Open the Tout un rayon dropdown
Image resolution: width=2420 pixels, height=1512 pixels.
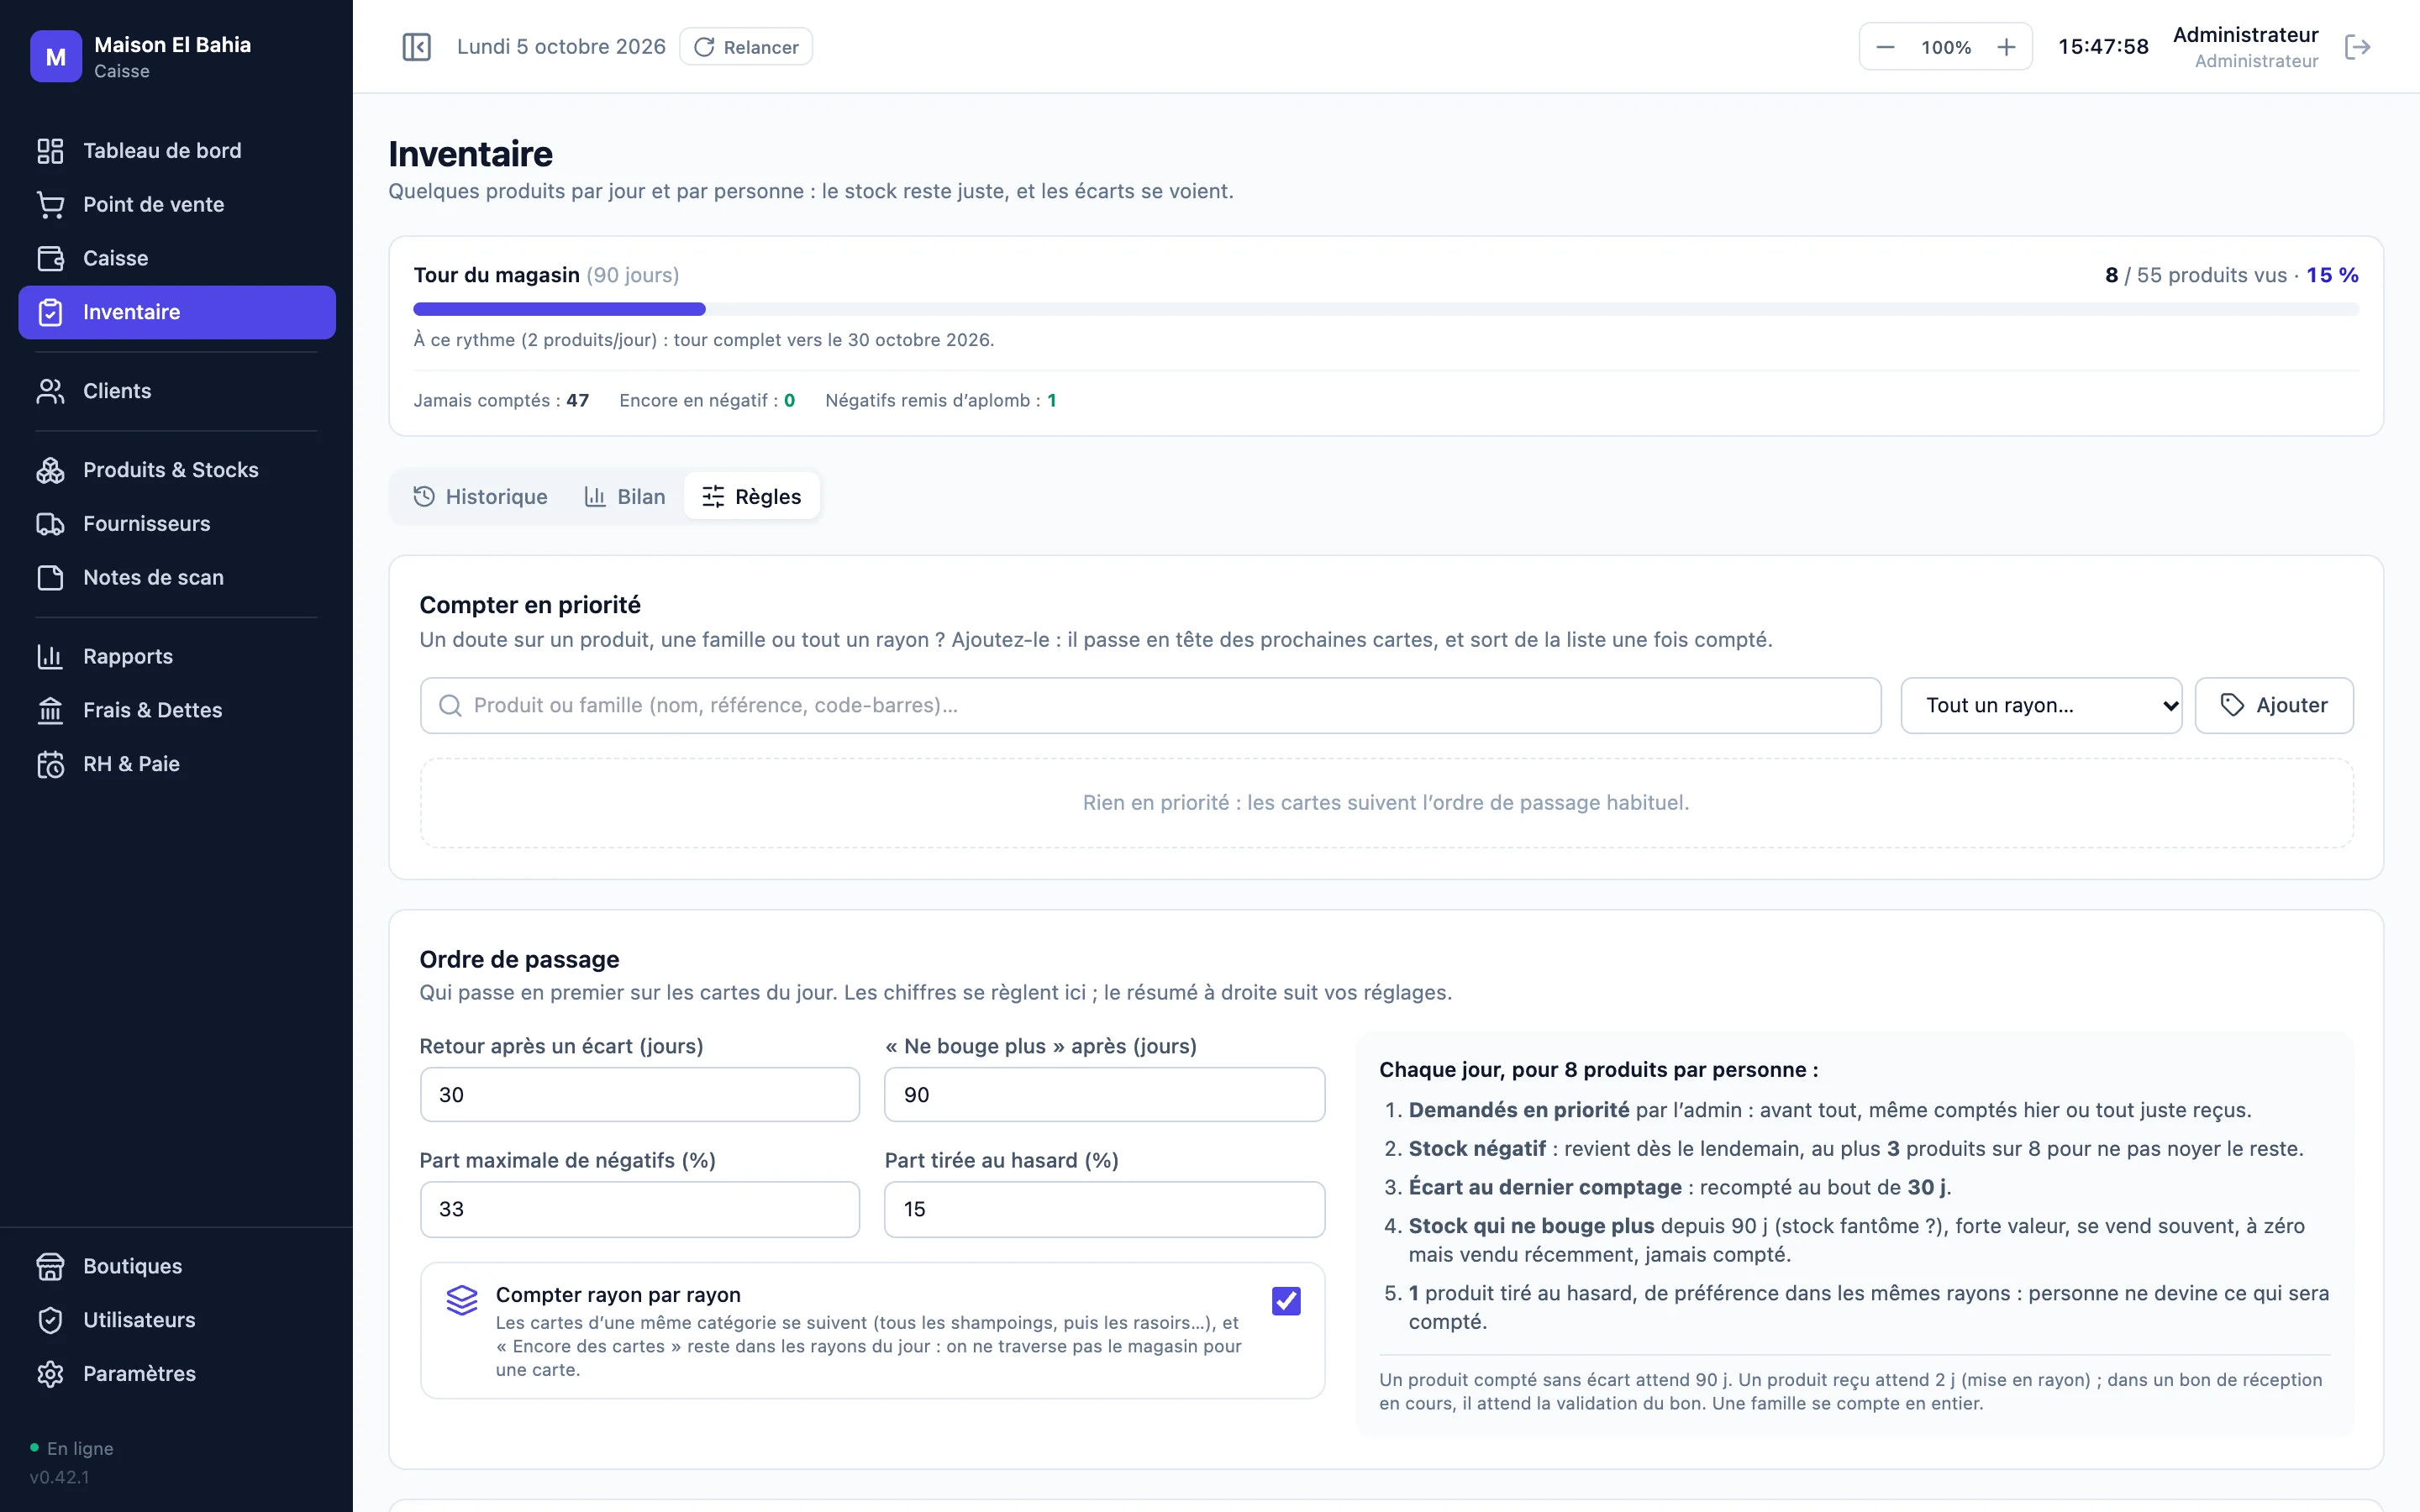point(2041,706)
